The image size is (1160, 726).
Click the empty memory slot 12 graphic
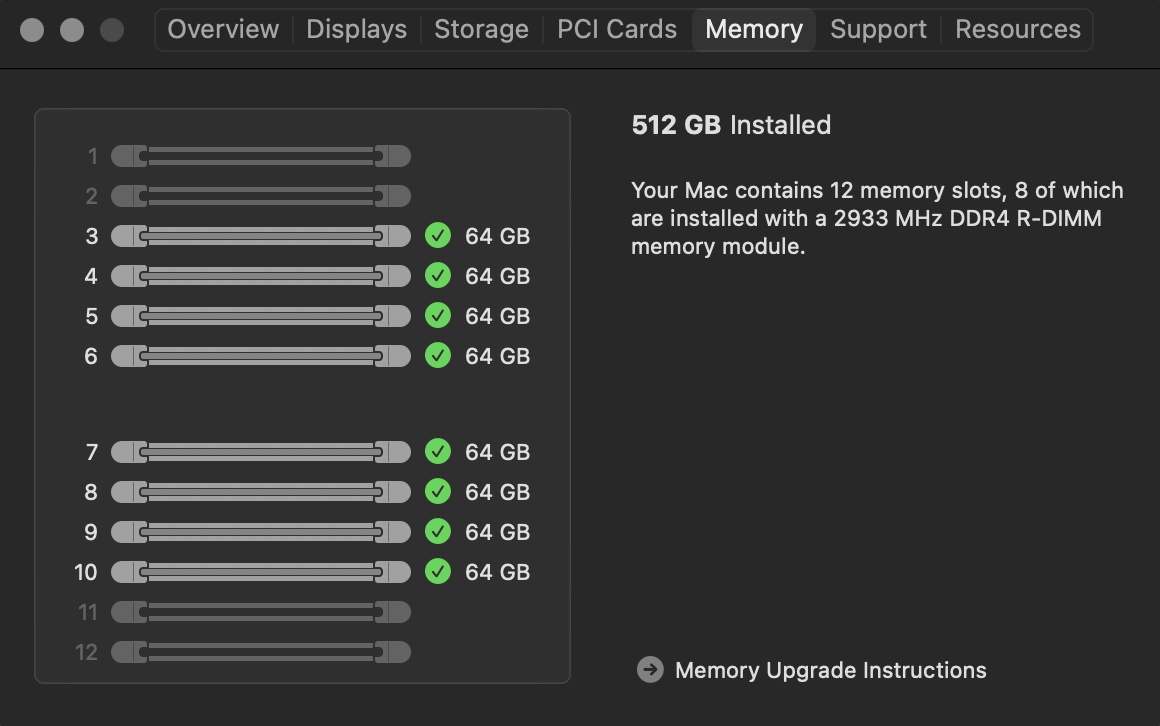pos(260,652)
